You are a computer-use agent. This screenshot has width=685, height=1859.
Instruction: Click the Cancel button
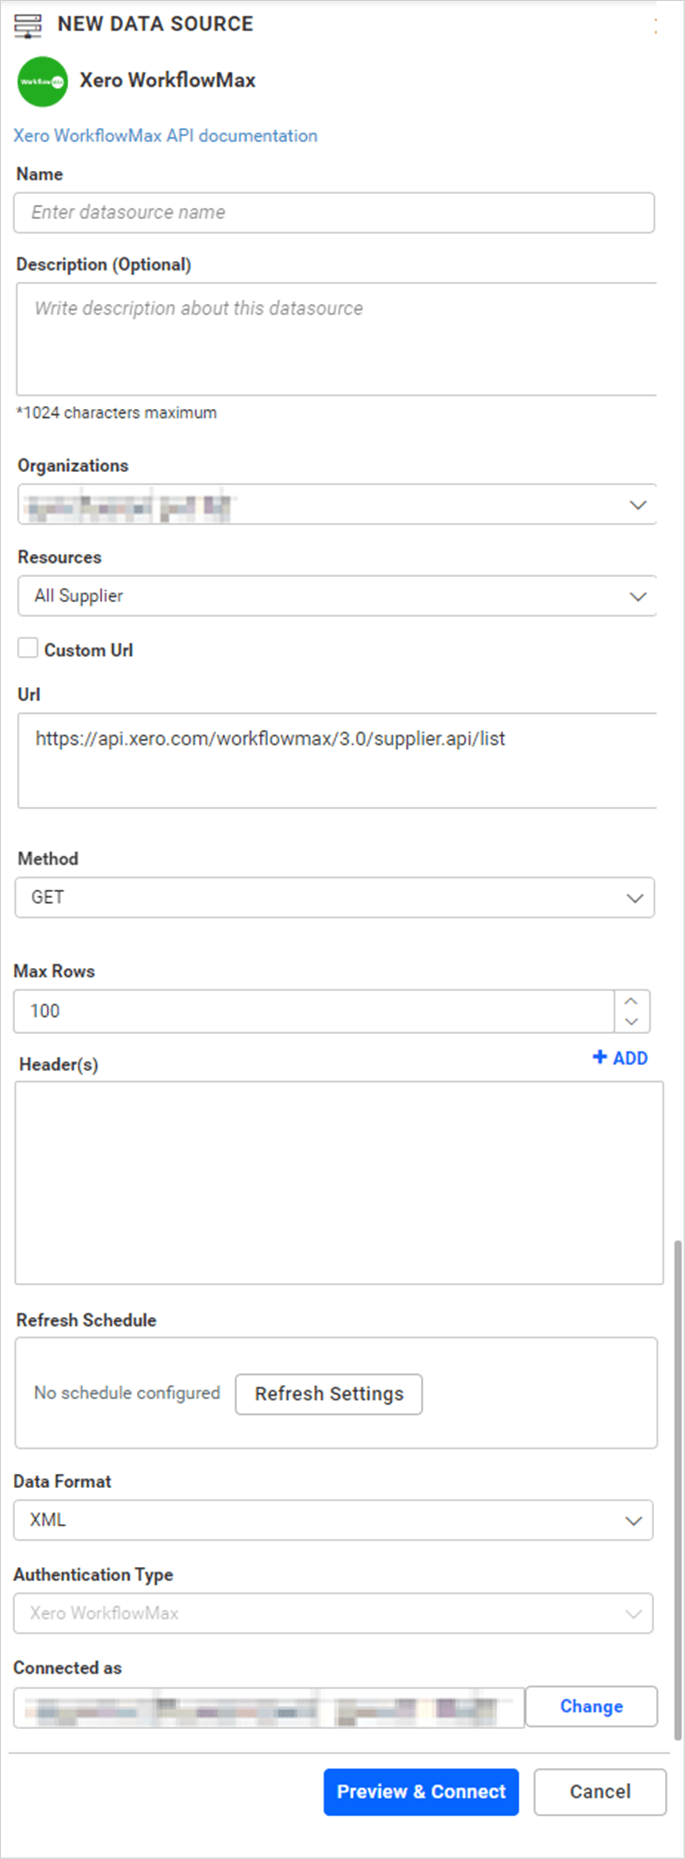pos(600,1792)
